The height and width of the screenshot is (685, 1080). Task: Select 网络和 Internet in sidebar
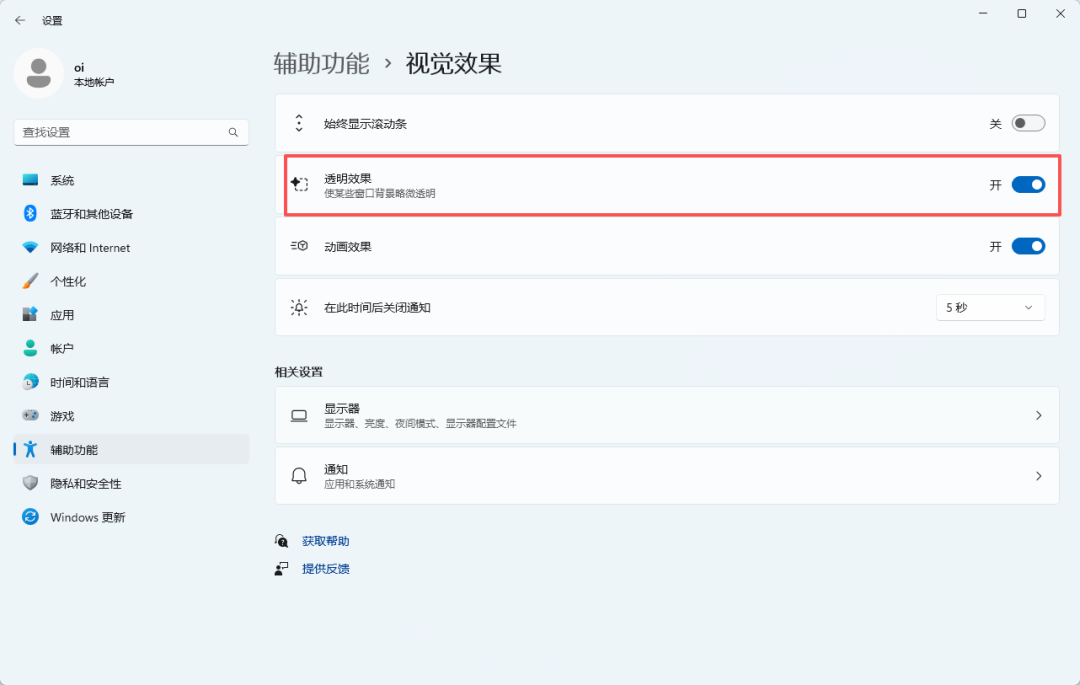131,247
